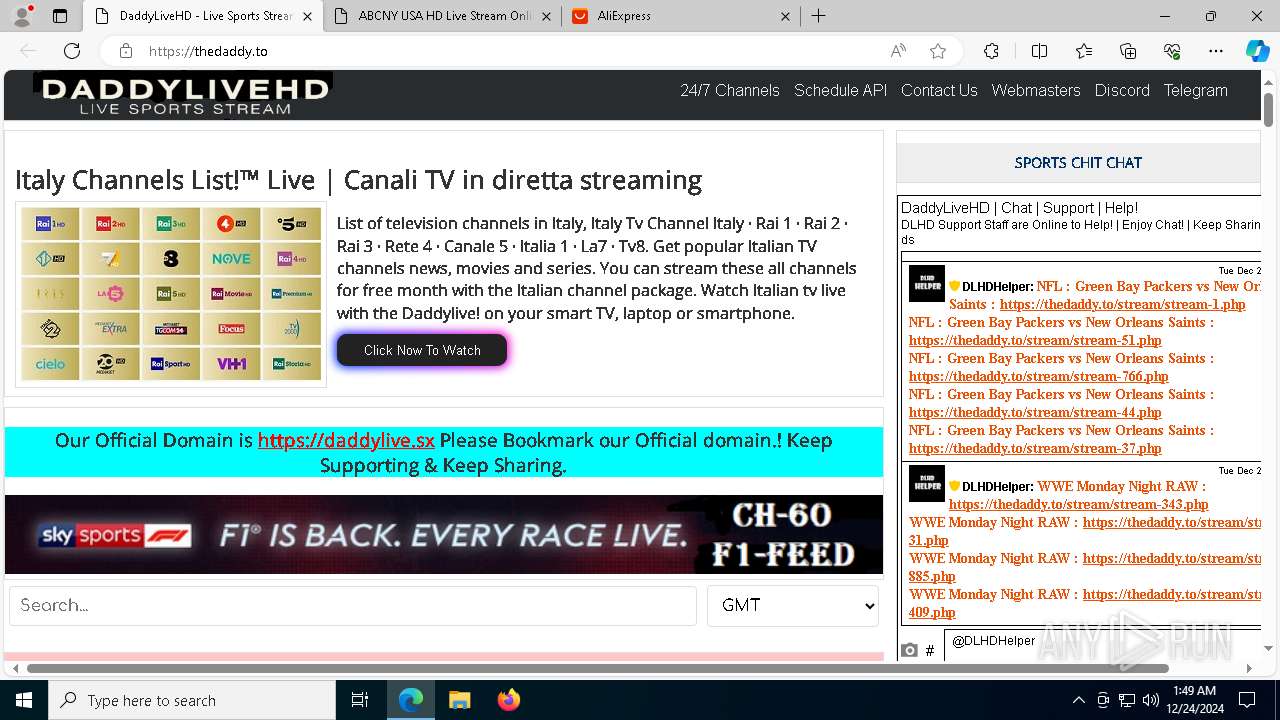Open the Telegram link
The width and height of the screenshot is (1280, 720).
[1195, 90]
